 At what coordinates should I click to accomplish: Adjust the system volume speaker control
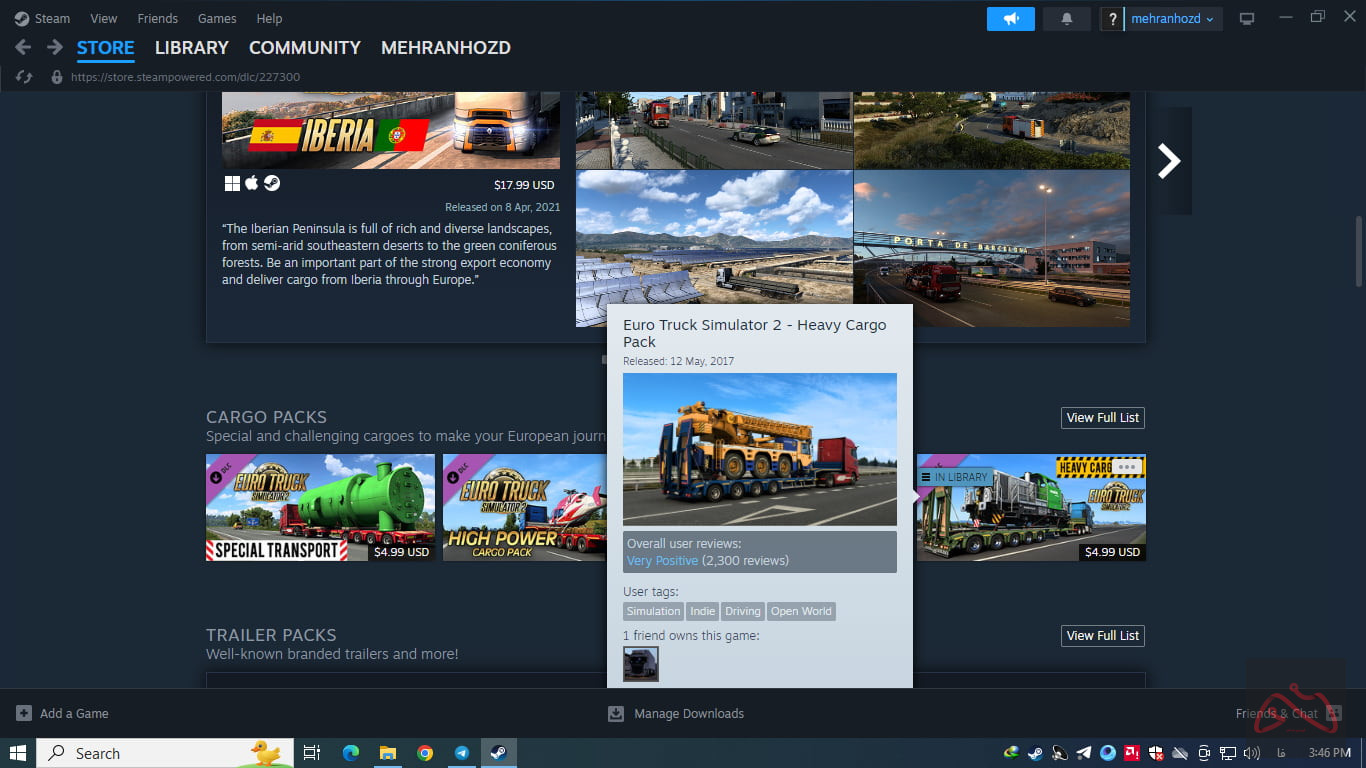pyautogui.click(x=1252, y=753)
